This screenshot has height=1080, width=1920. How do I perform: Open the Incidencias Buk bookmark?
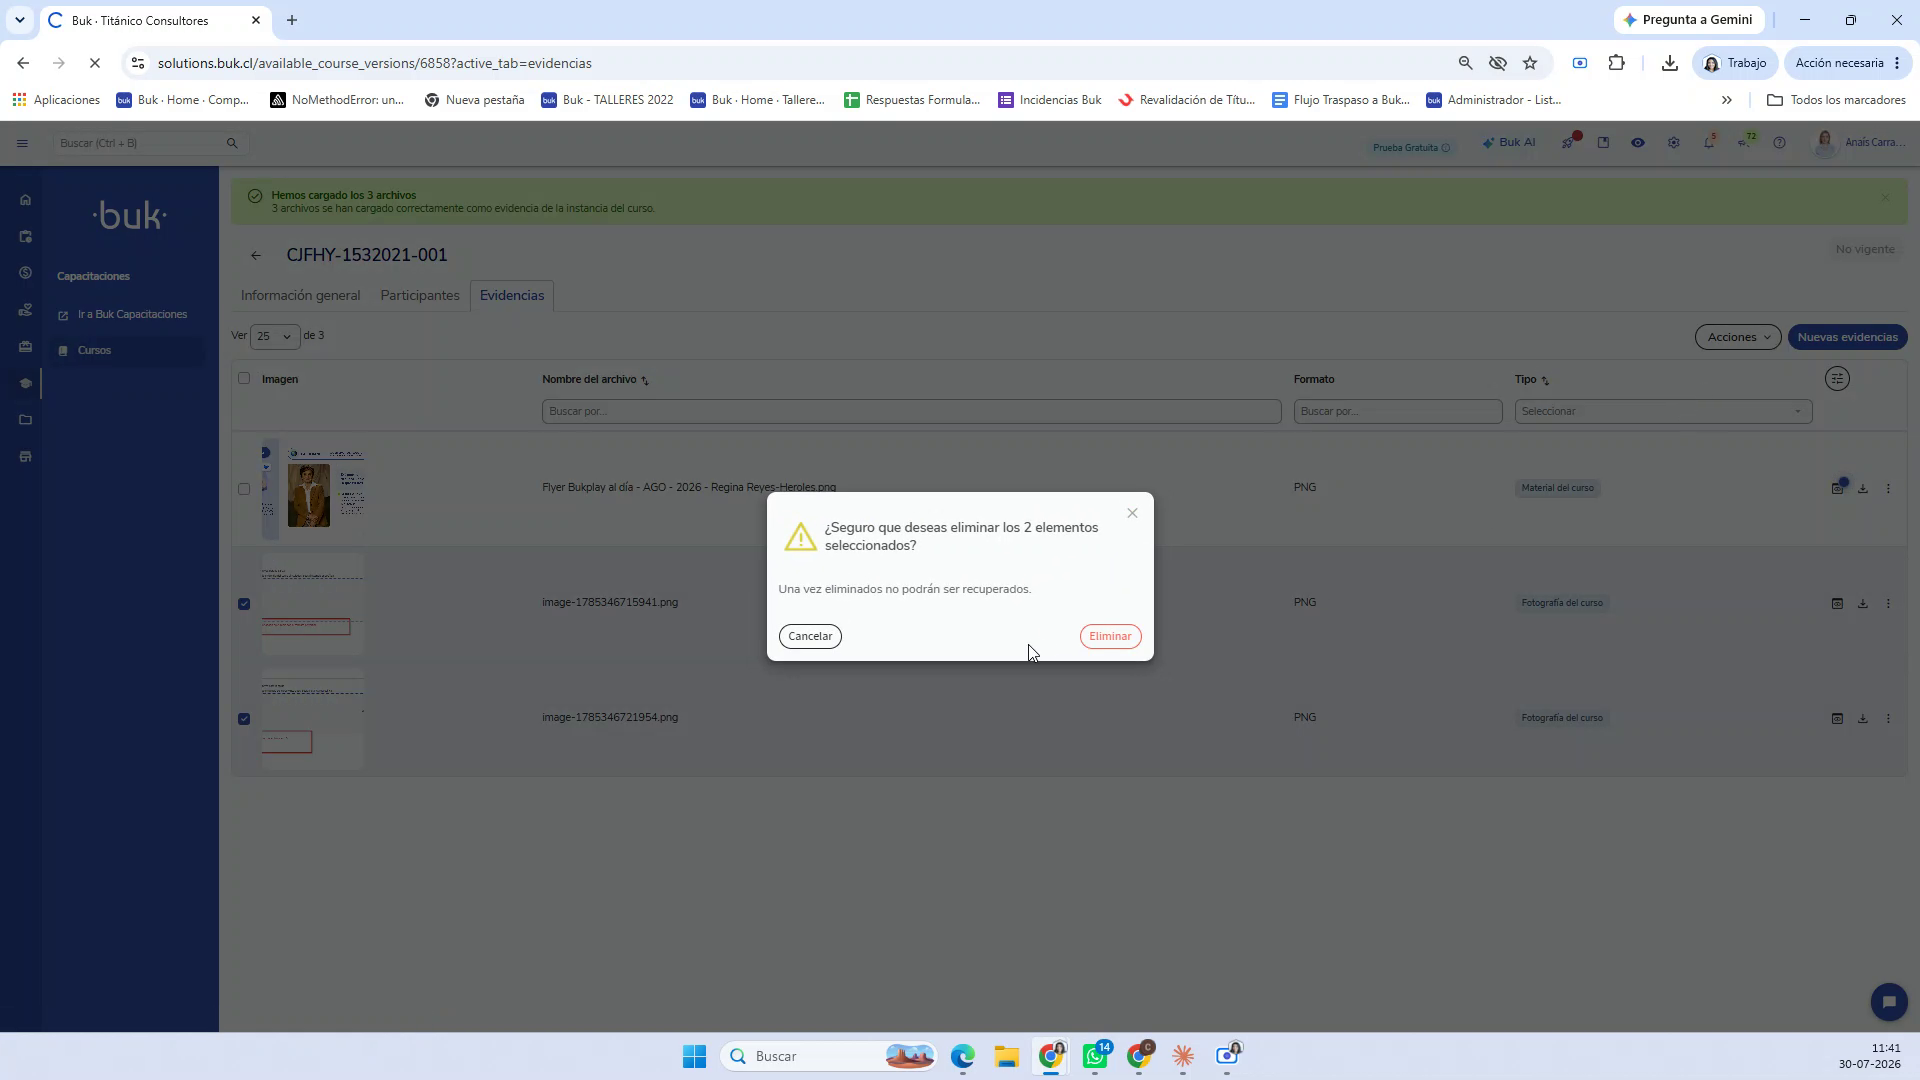coord(1049,100)
